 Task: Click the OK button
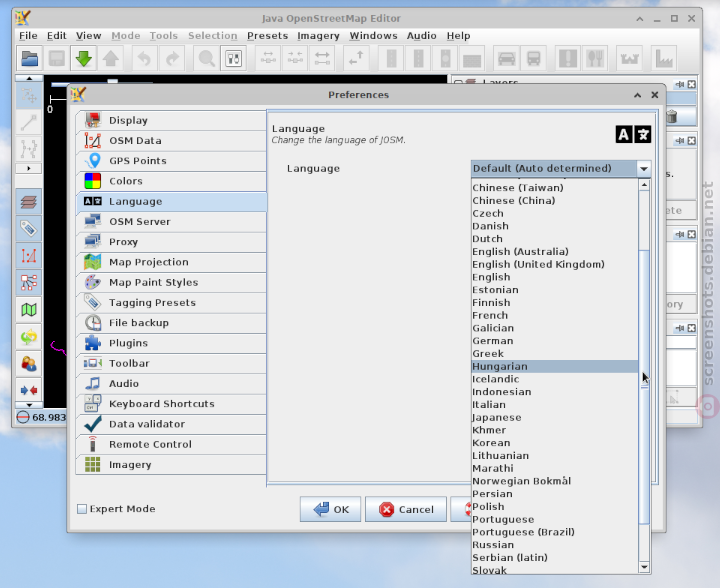tap(330, 509)
